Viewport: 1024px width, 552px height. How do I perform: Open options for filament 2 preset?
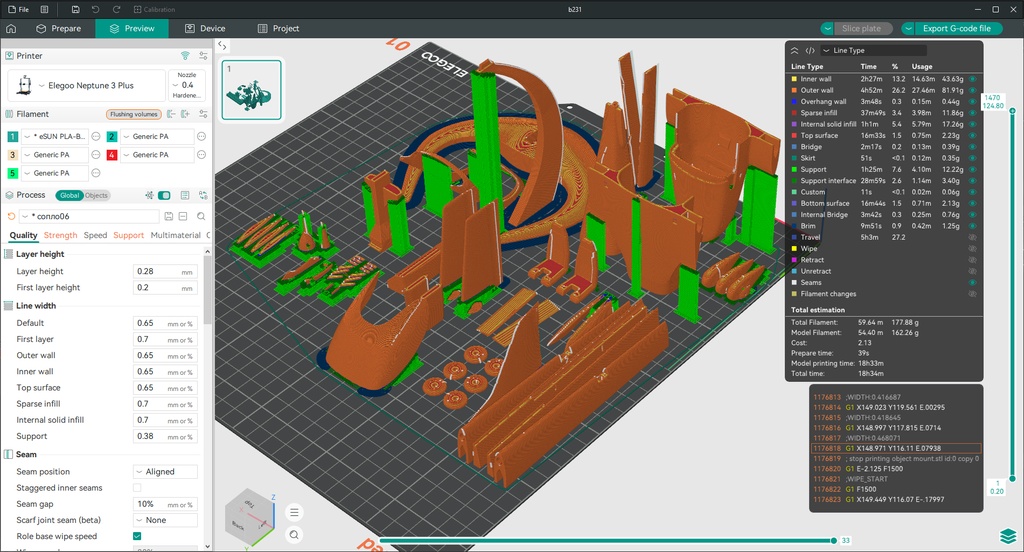pos(201,137)
